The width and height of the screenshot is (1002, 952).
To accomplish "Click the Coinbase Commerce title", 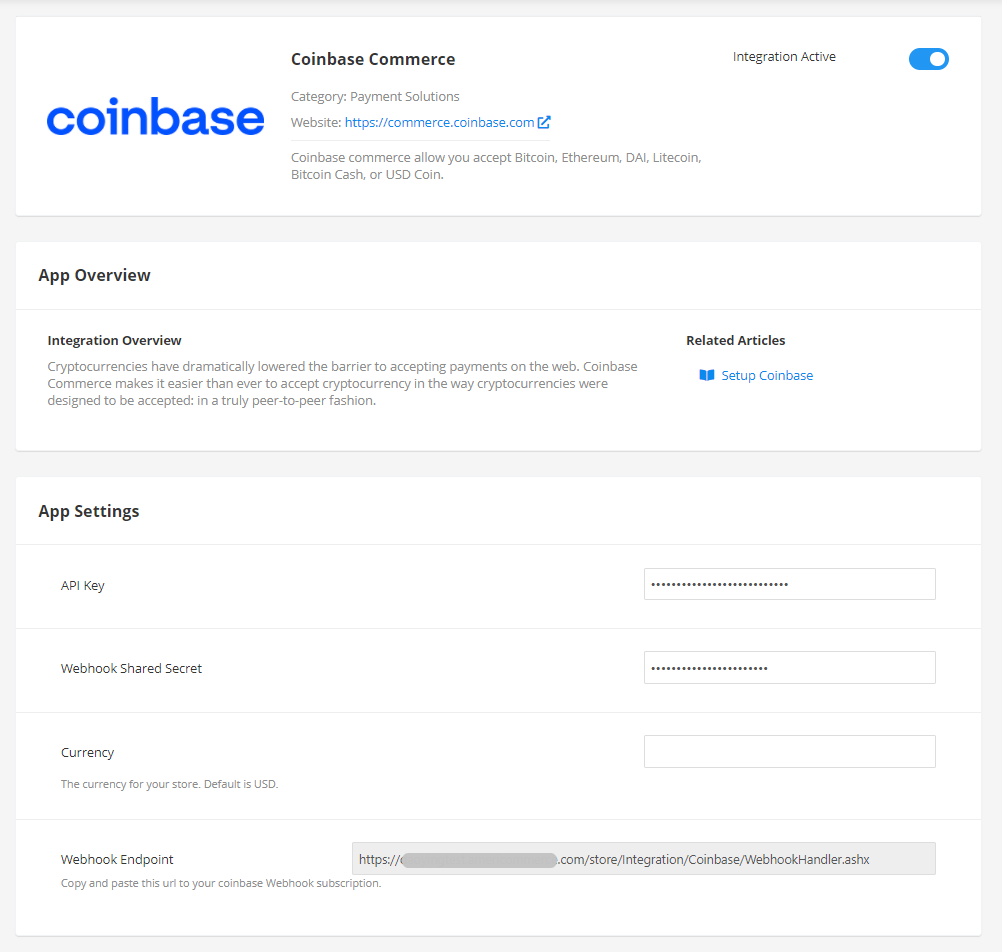I will click(x=373, y=59).
